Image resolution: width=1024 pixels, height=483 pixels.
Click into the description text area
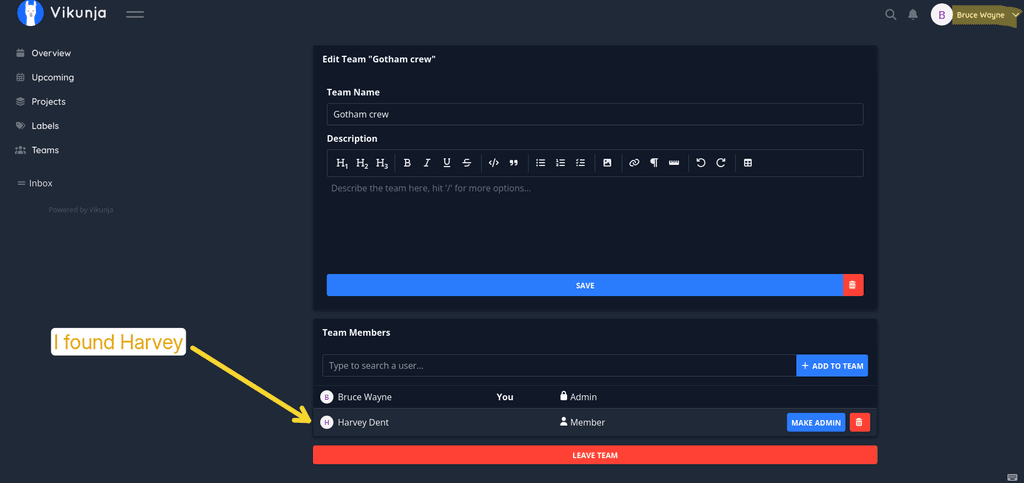595,222
